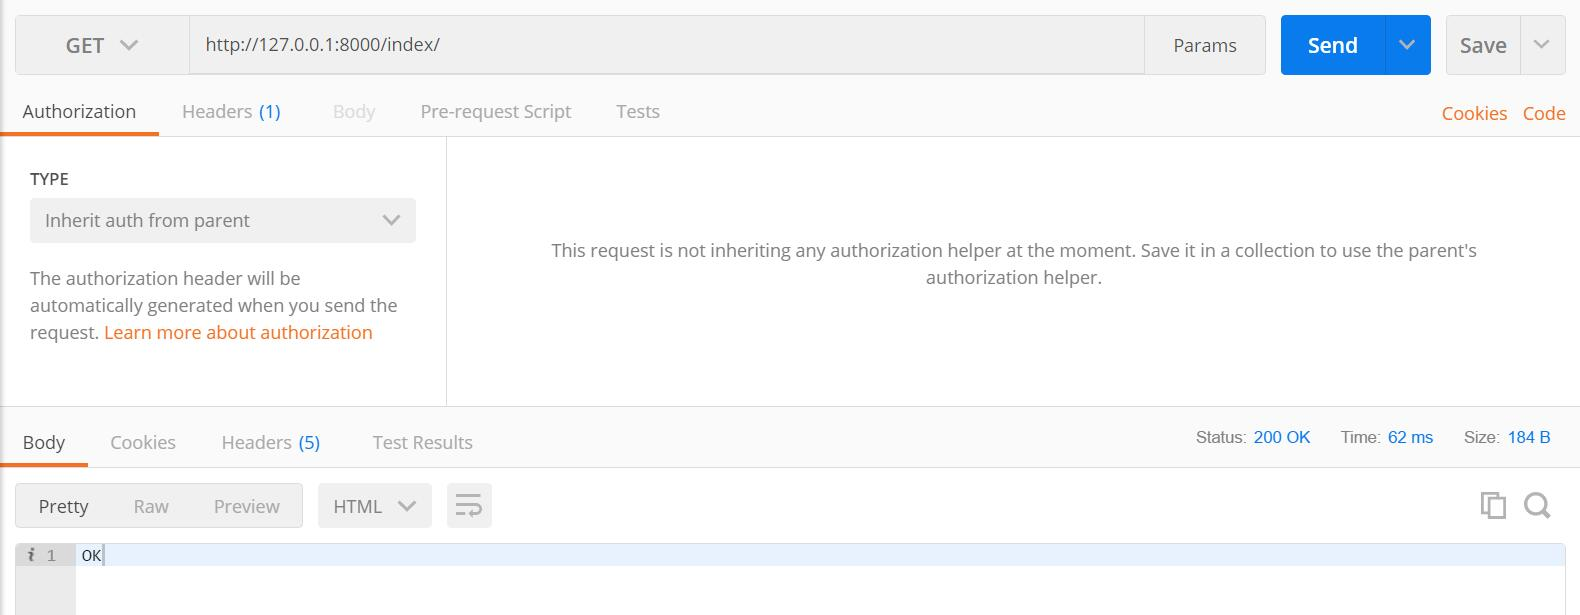
Task: Open the Send button dropdown arrow
Action: [1407, 45]
